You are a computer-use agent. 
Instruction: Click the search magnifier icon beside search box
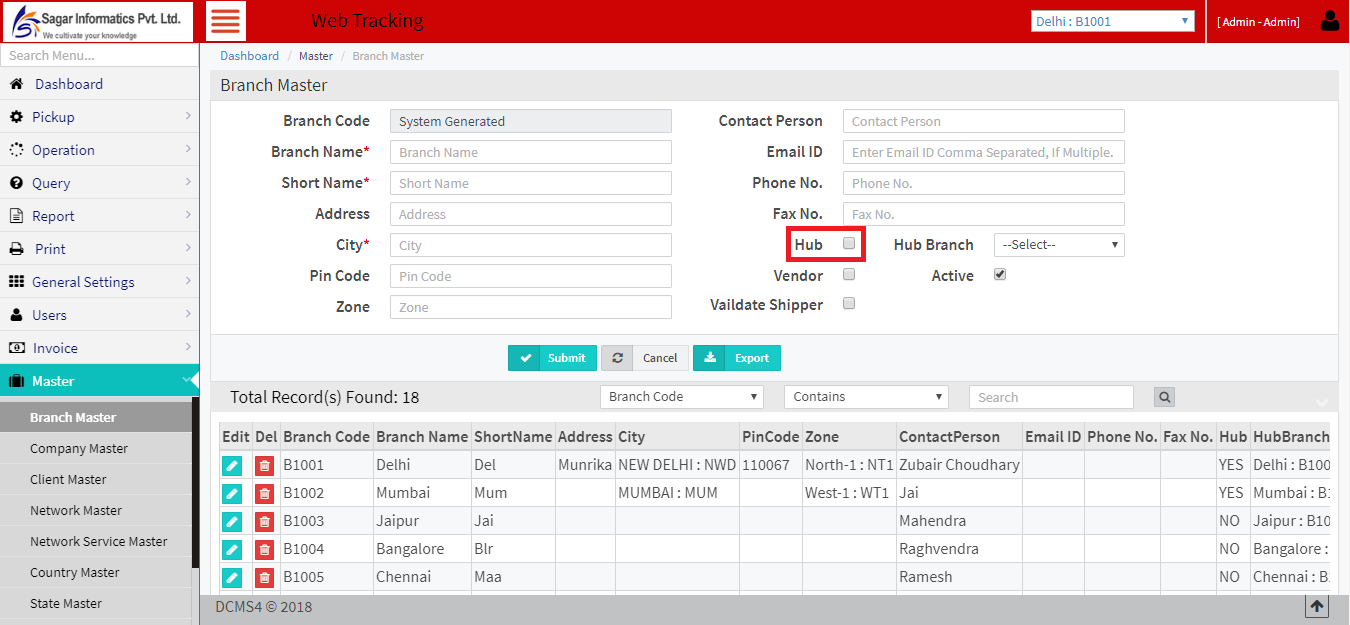(1163, 397)
